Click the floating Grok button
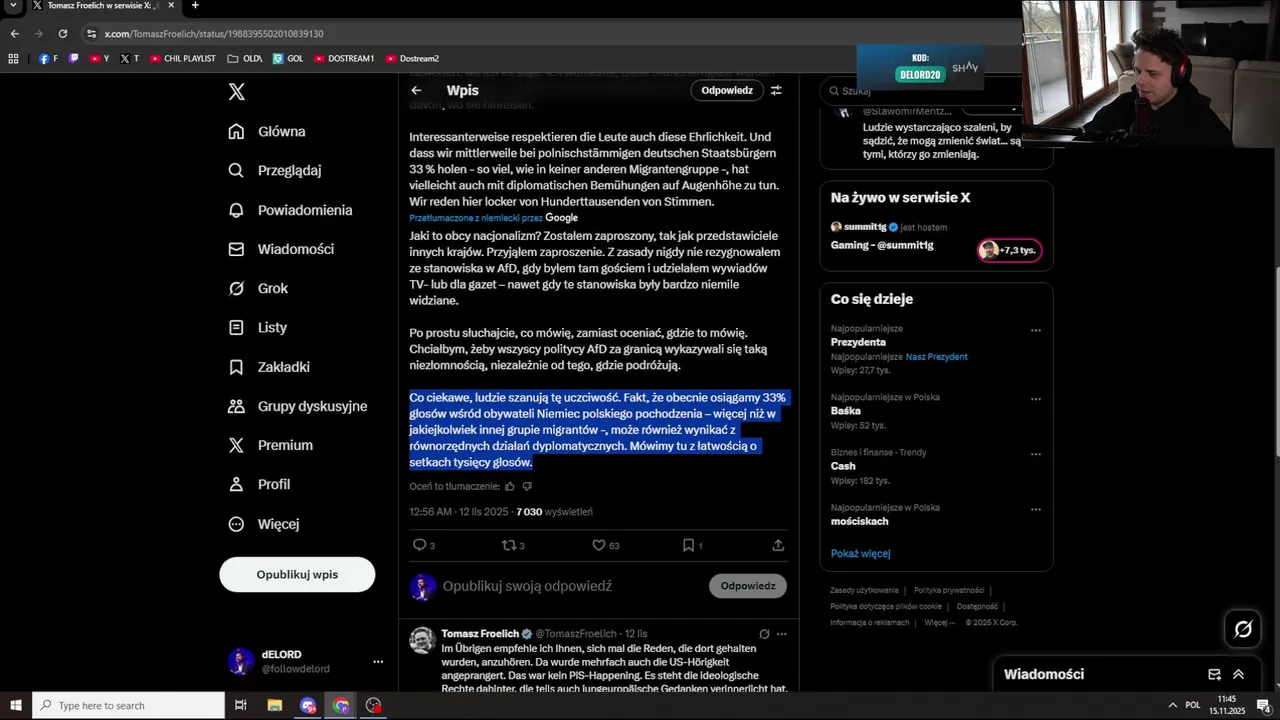Viewport: 1280px width, 720px height. [x=1243, y=629]
